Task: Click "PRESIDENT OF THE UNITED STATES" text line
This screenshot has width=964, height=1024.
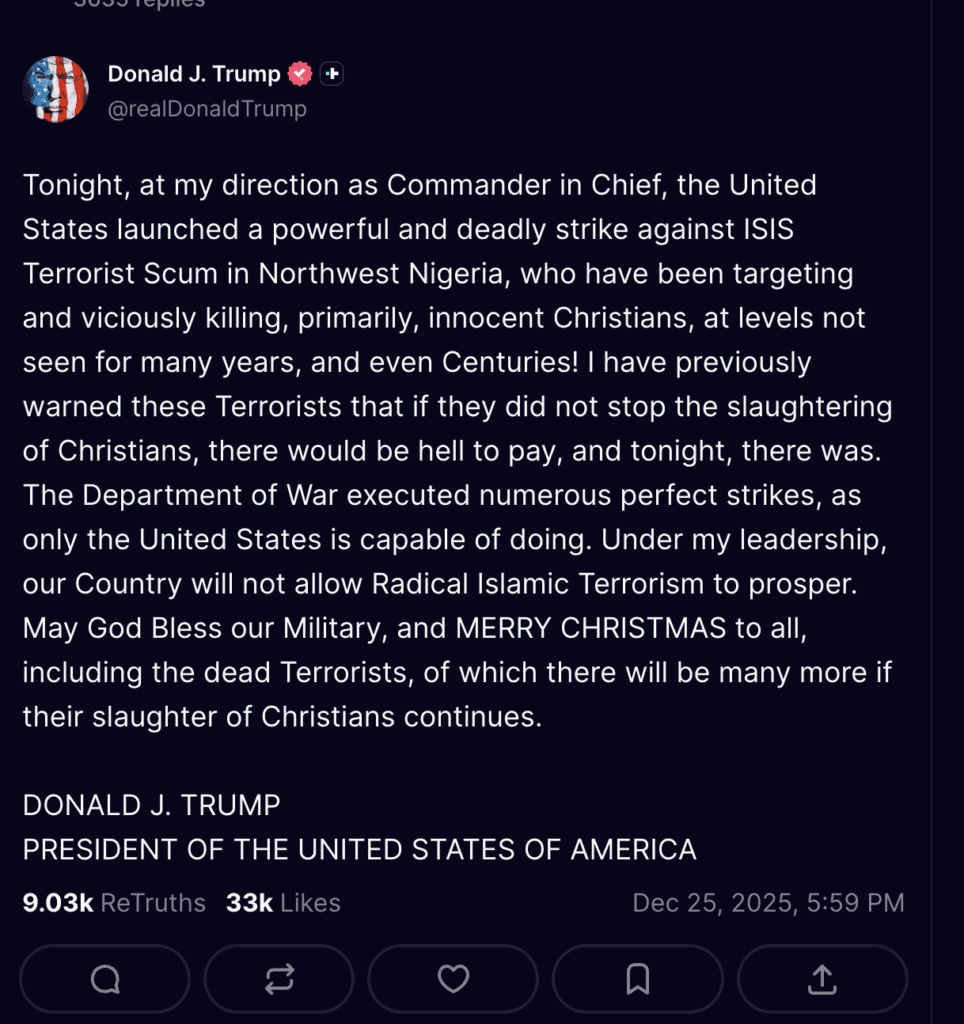Action: (x=359, y=850)
